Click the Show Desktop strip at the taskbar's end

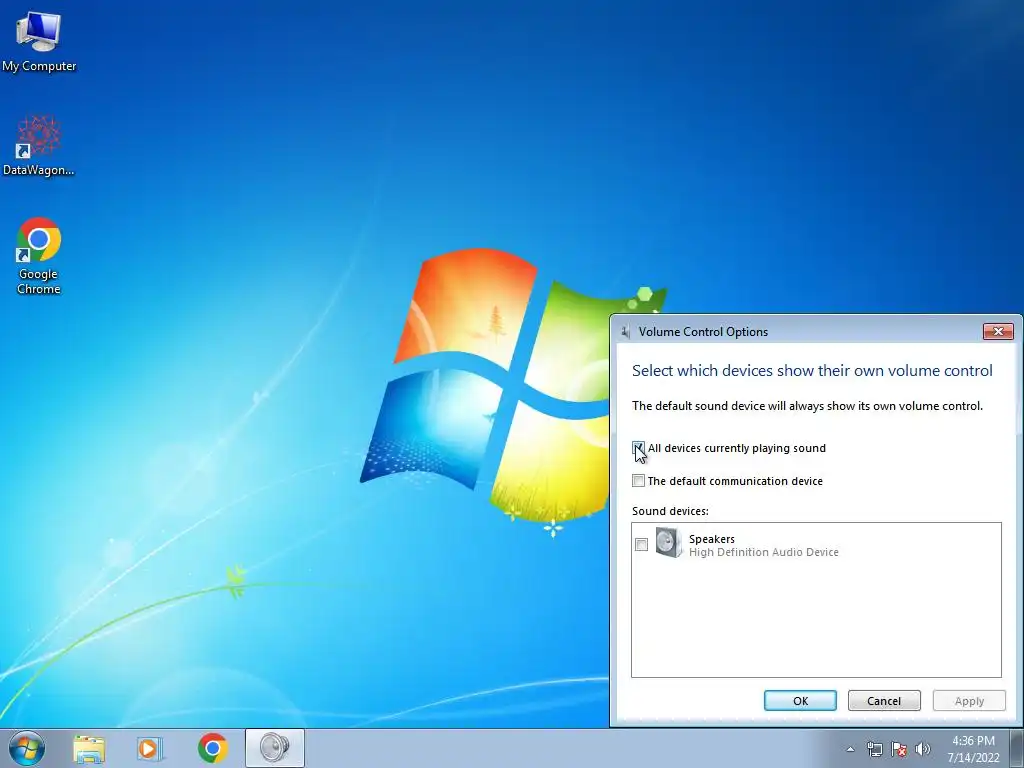1017,748
